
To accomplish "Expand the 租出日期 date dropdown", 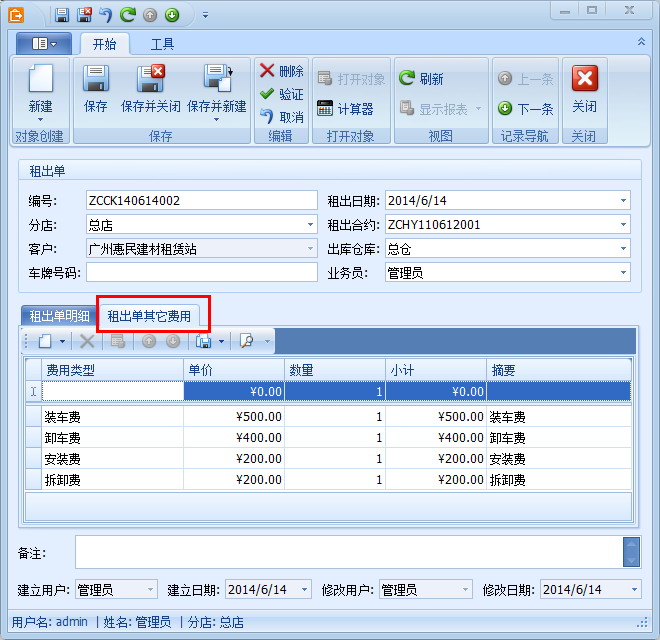I will point(623,201).
